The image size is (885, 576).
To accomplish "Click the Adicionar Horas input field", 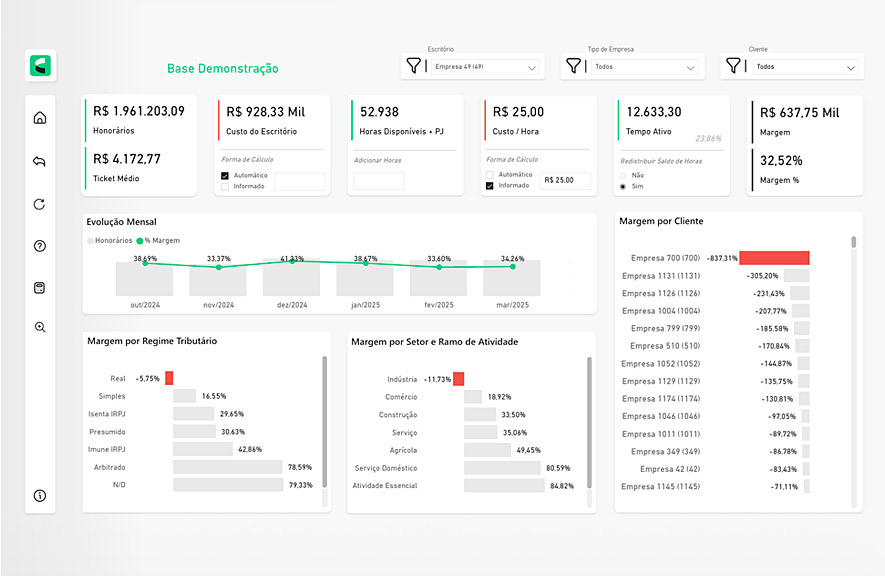I will point(379,181).
